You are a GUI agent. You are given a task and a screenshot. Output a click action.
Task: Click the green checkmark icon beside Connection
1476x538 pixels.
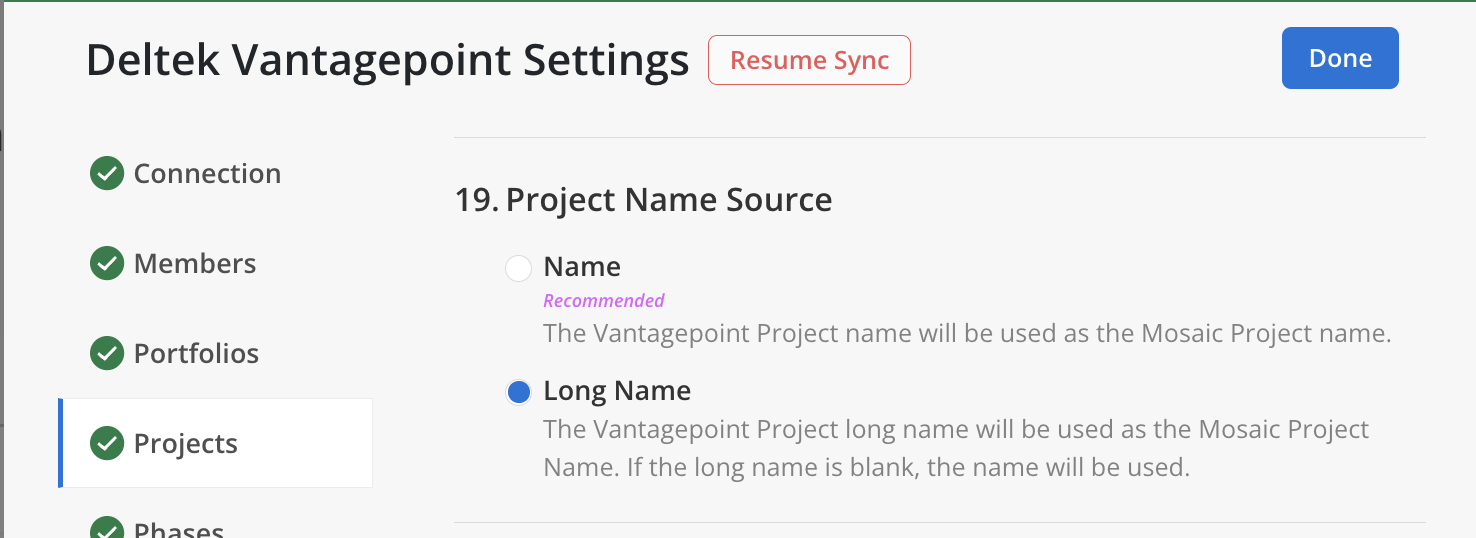click(x=107, y=174)
